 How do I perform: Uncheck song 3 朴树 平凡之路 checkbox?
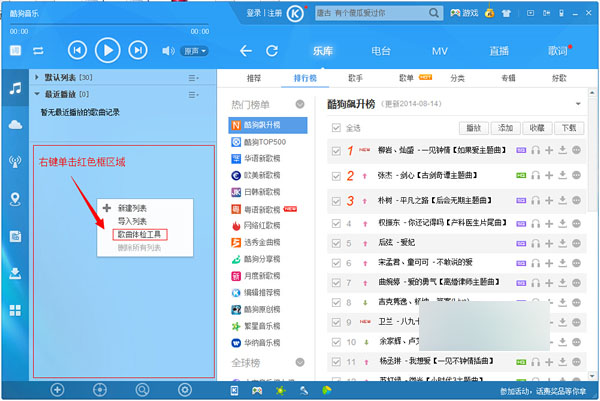(336, 201)
